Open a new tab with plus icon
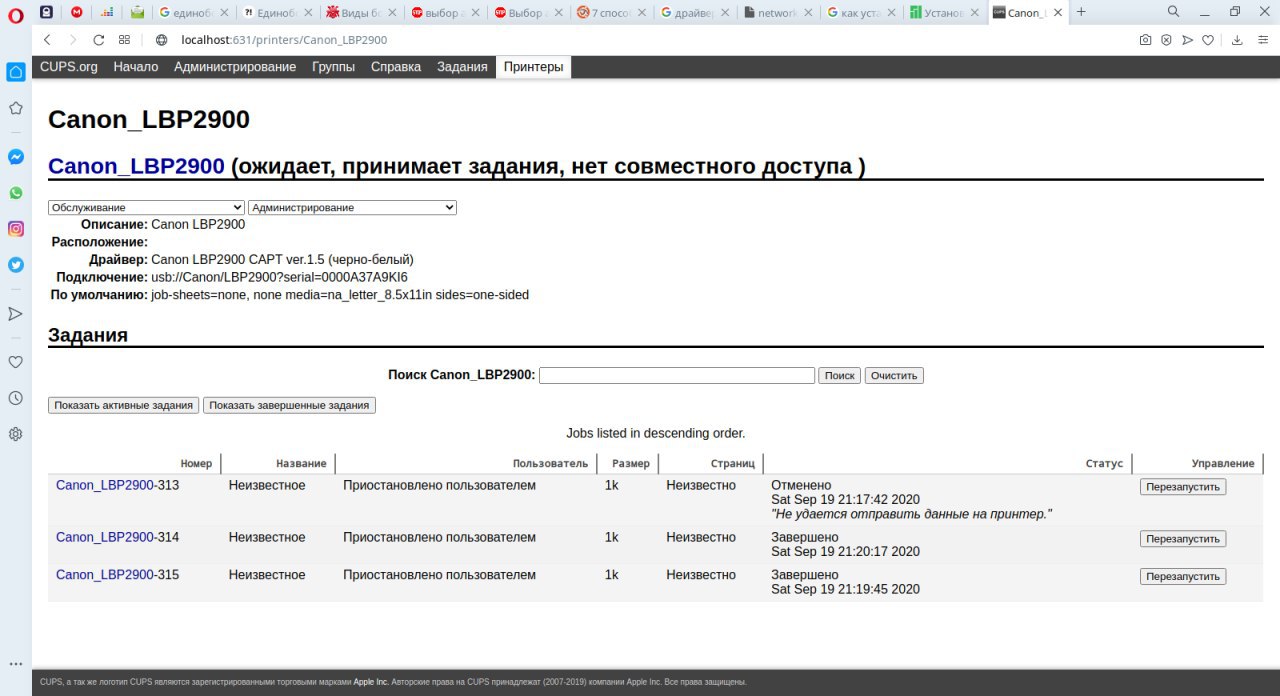 pos(1081,12)
